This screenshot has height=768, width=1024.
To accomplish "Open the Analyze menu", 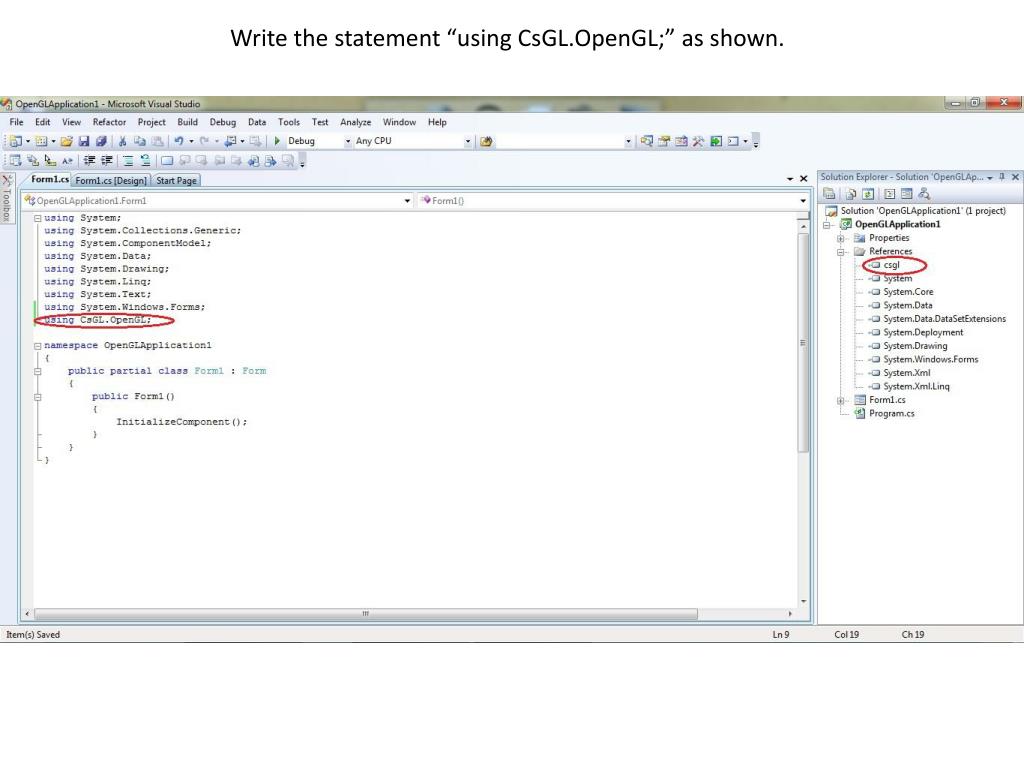I will pyautogui.click(x=355, y=122).
